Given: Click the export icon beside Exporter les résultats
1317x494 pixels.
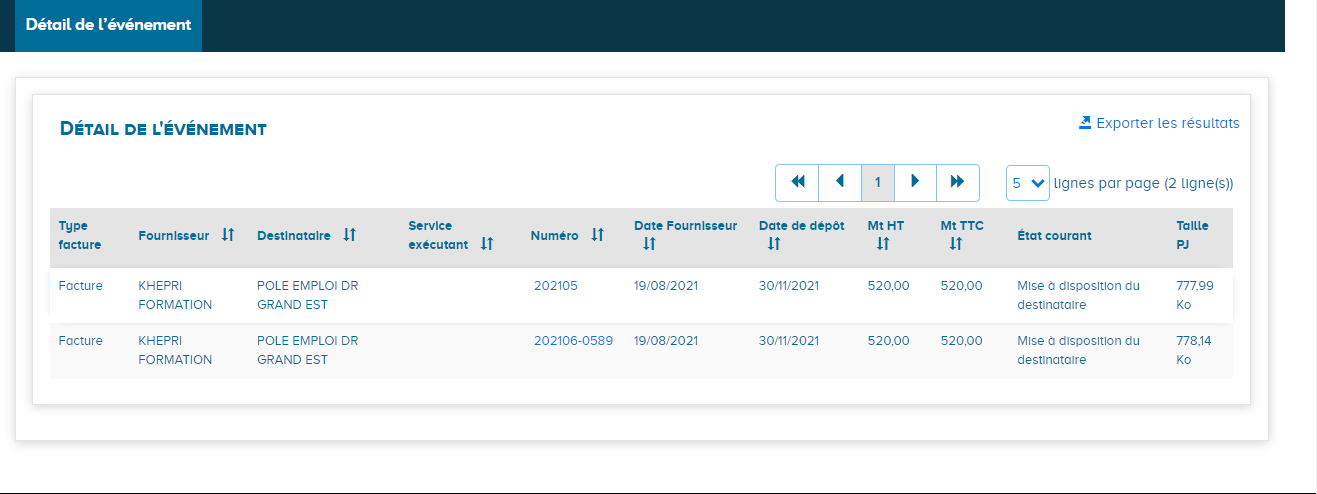Looking at the screenshot, I should point(1085,123).
